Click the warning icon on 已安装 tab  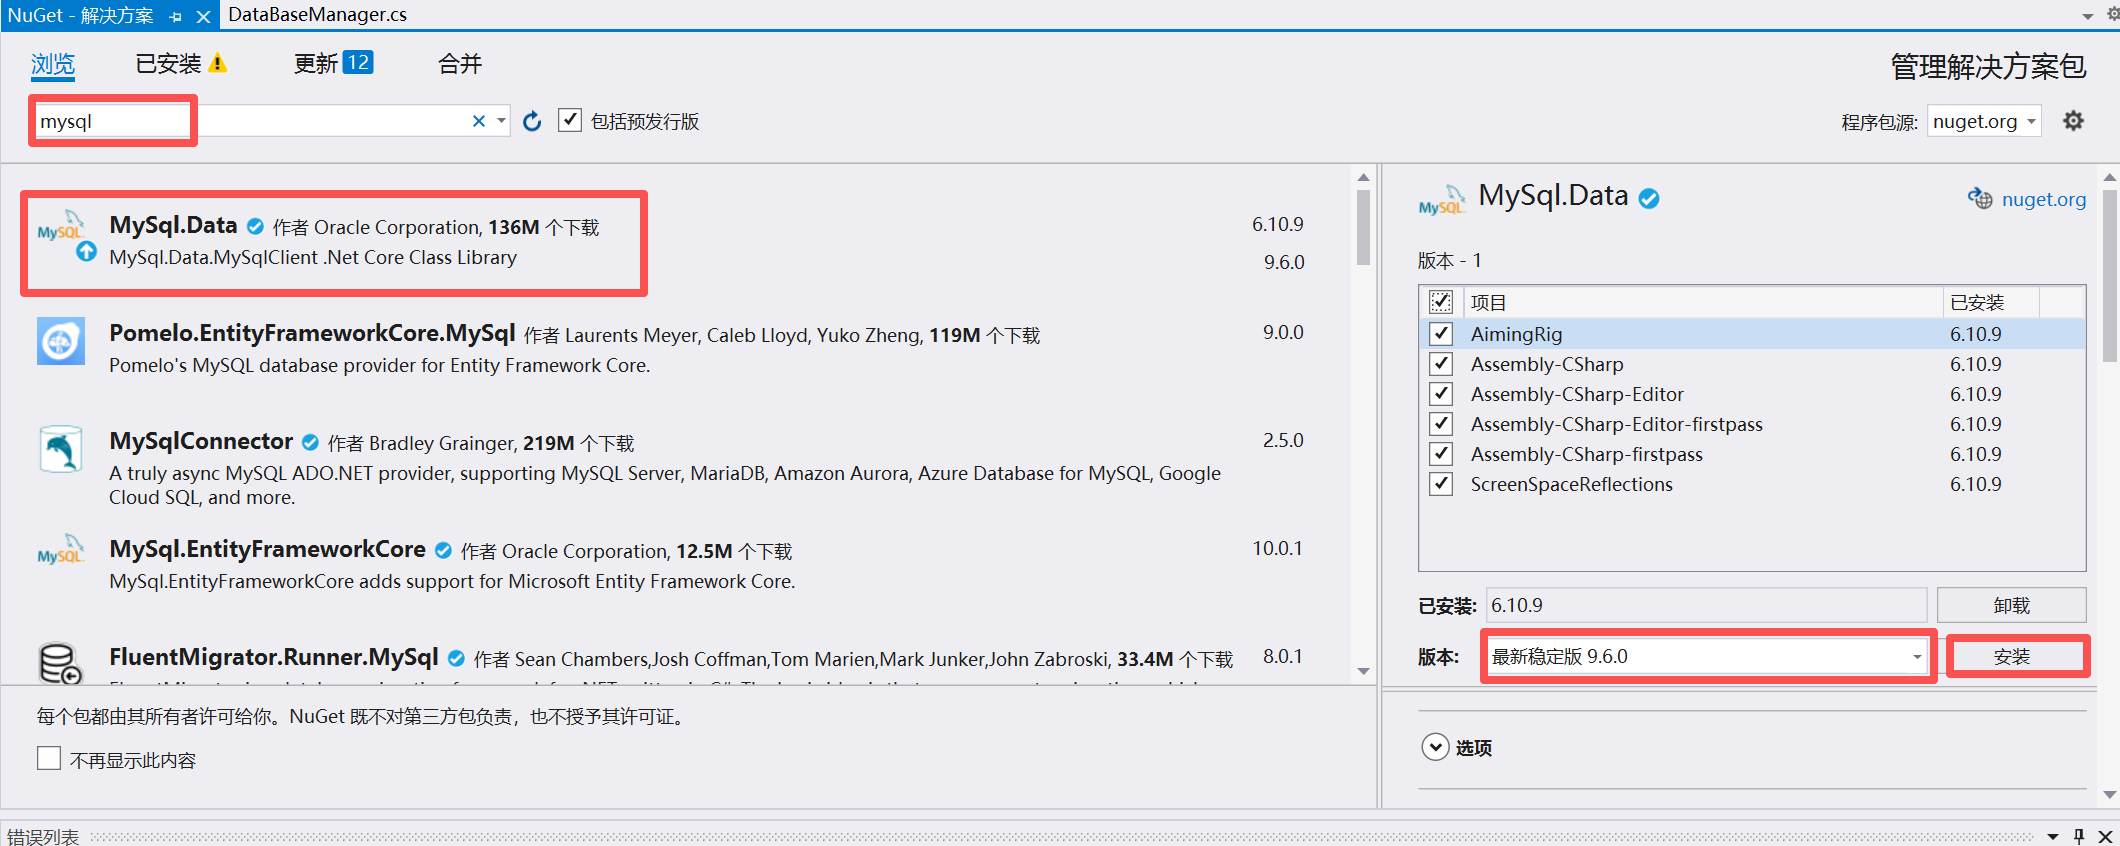coord(218,64)
